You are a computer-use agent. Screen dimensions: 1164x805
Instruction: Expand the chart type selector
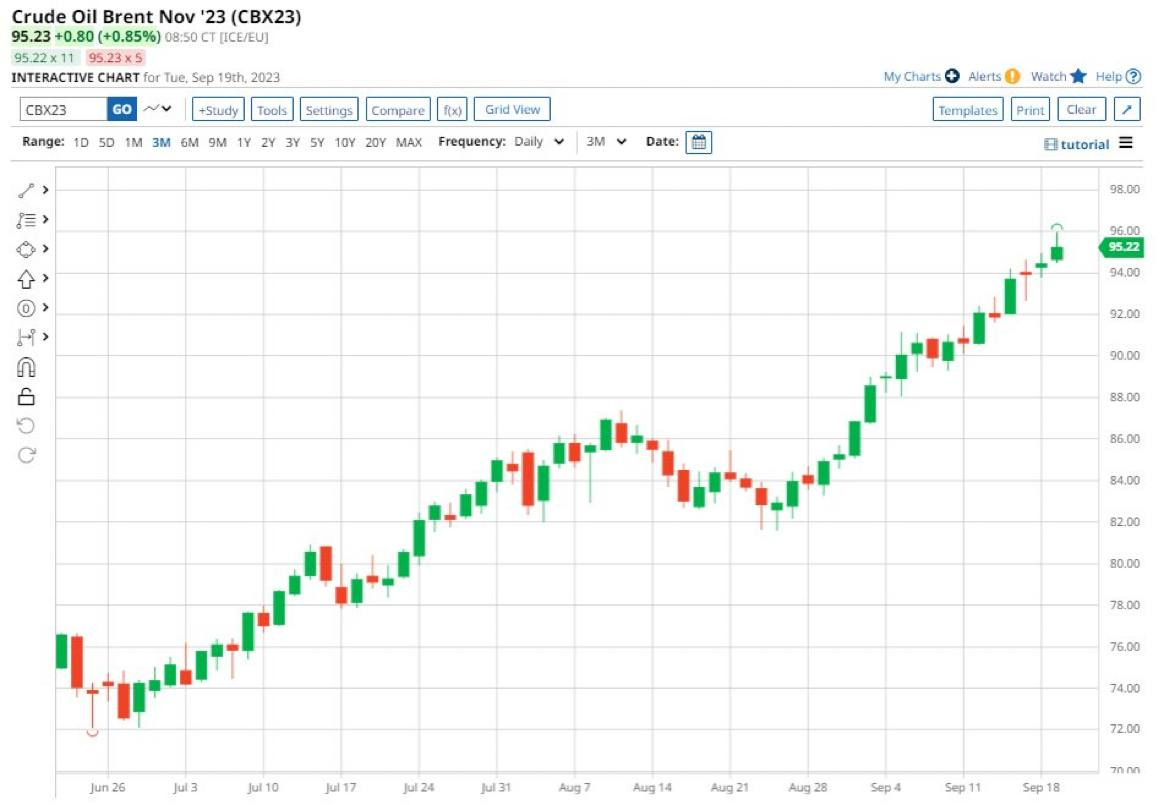tap(157, 109)
